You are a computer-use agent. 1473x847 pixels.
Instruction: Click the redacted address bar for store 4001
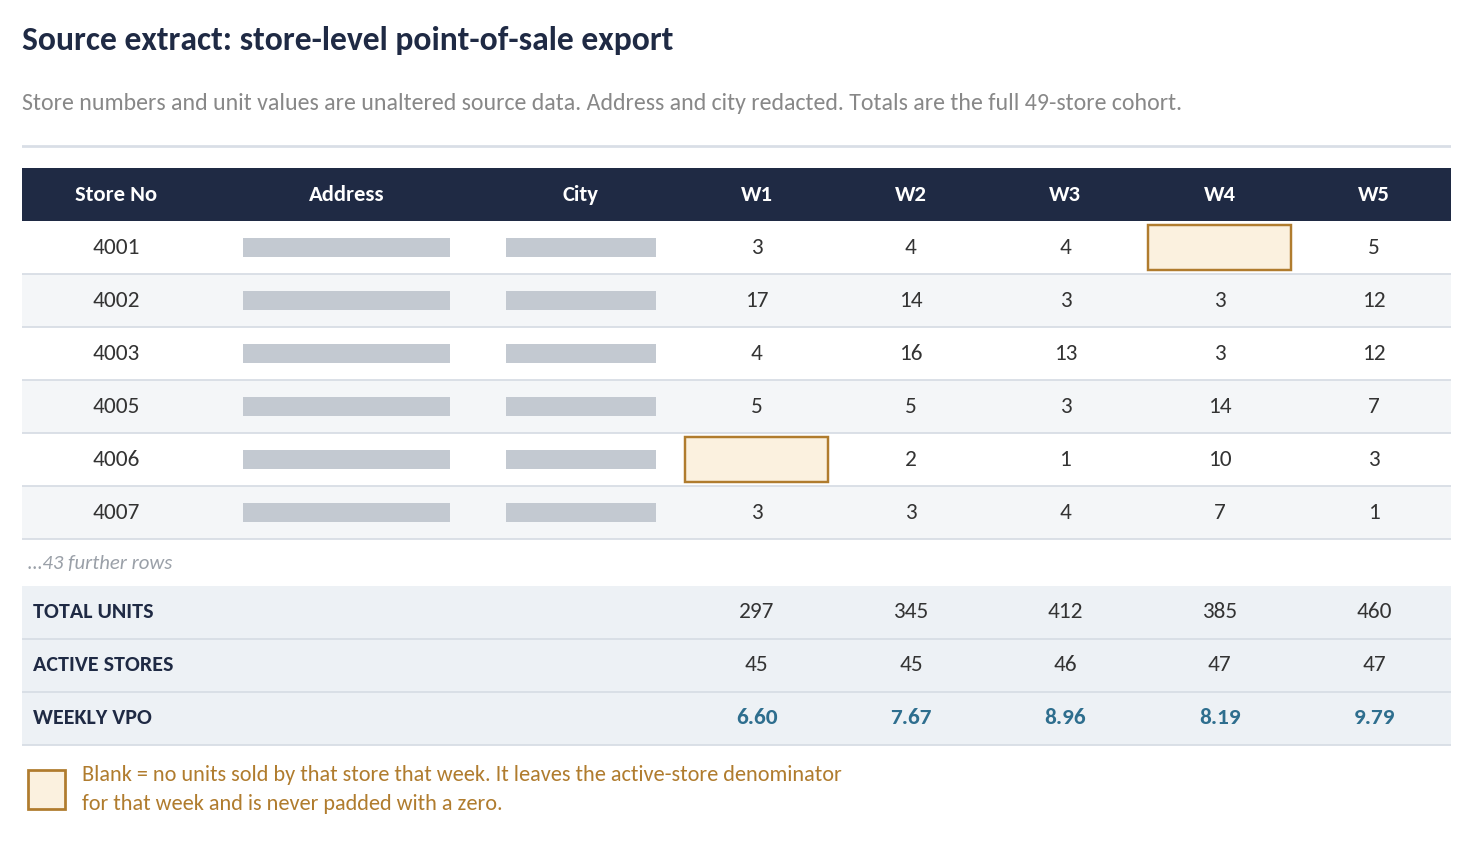(346, 247)
